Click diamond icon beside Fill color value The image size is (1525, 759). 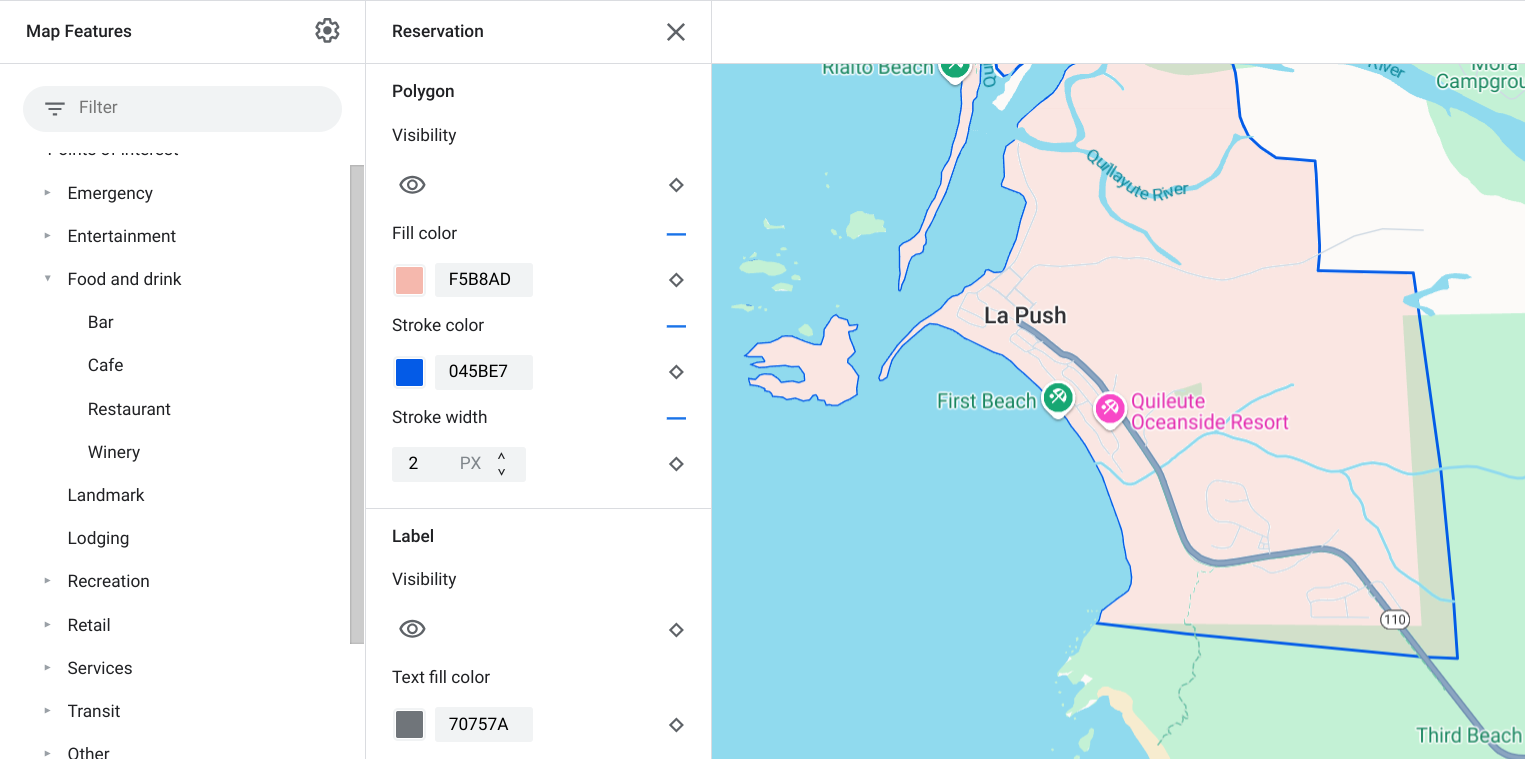(x=676, y=280)
